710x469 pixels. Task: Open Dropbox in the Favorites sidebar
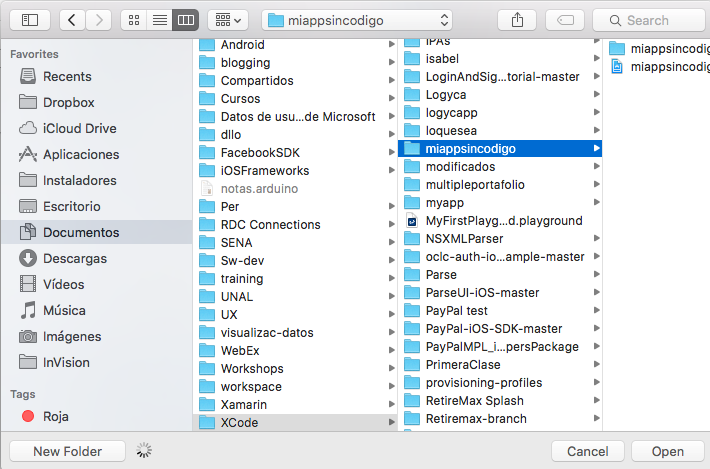pyautogui.click(x=68, y=102)
